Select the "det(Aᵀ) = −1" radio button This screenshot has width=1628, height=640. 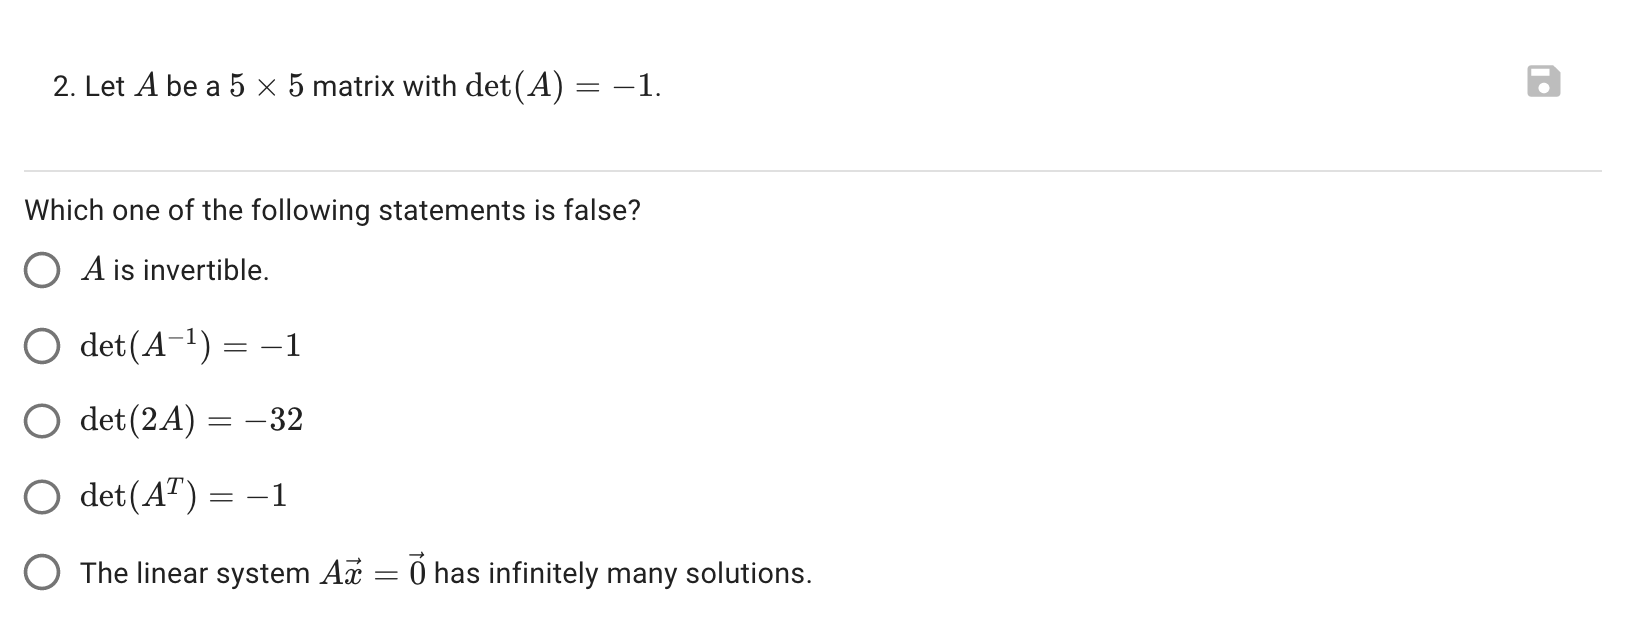pyautogui.click(x=41, y=496)
